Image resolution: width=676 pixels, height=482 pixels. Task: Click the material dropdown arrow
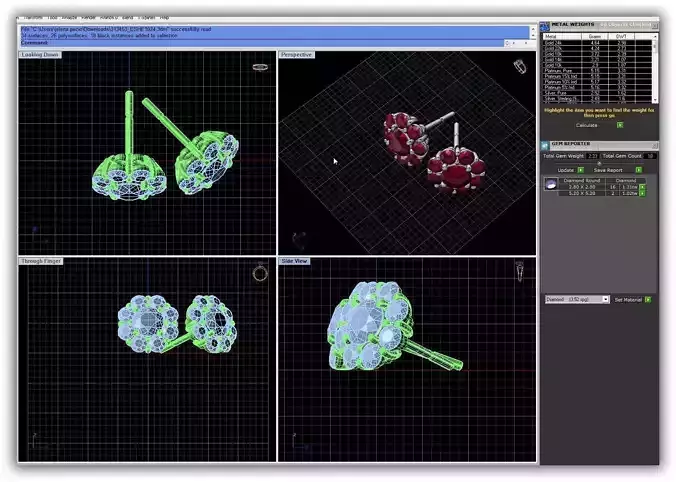coord(605,299)
